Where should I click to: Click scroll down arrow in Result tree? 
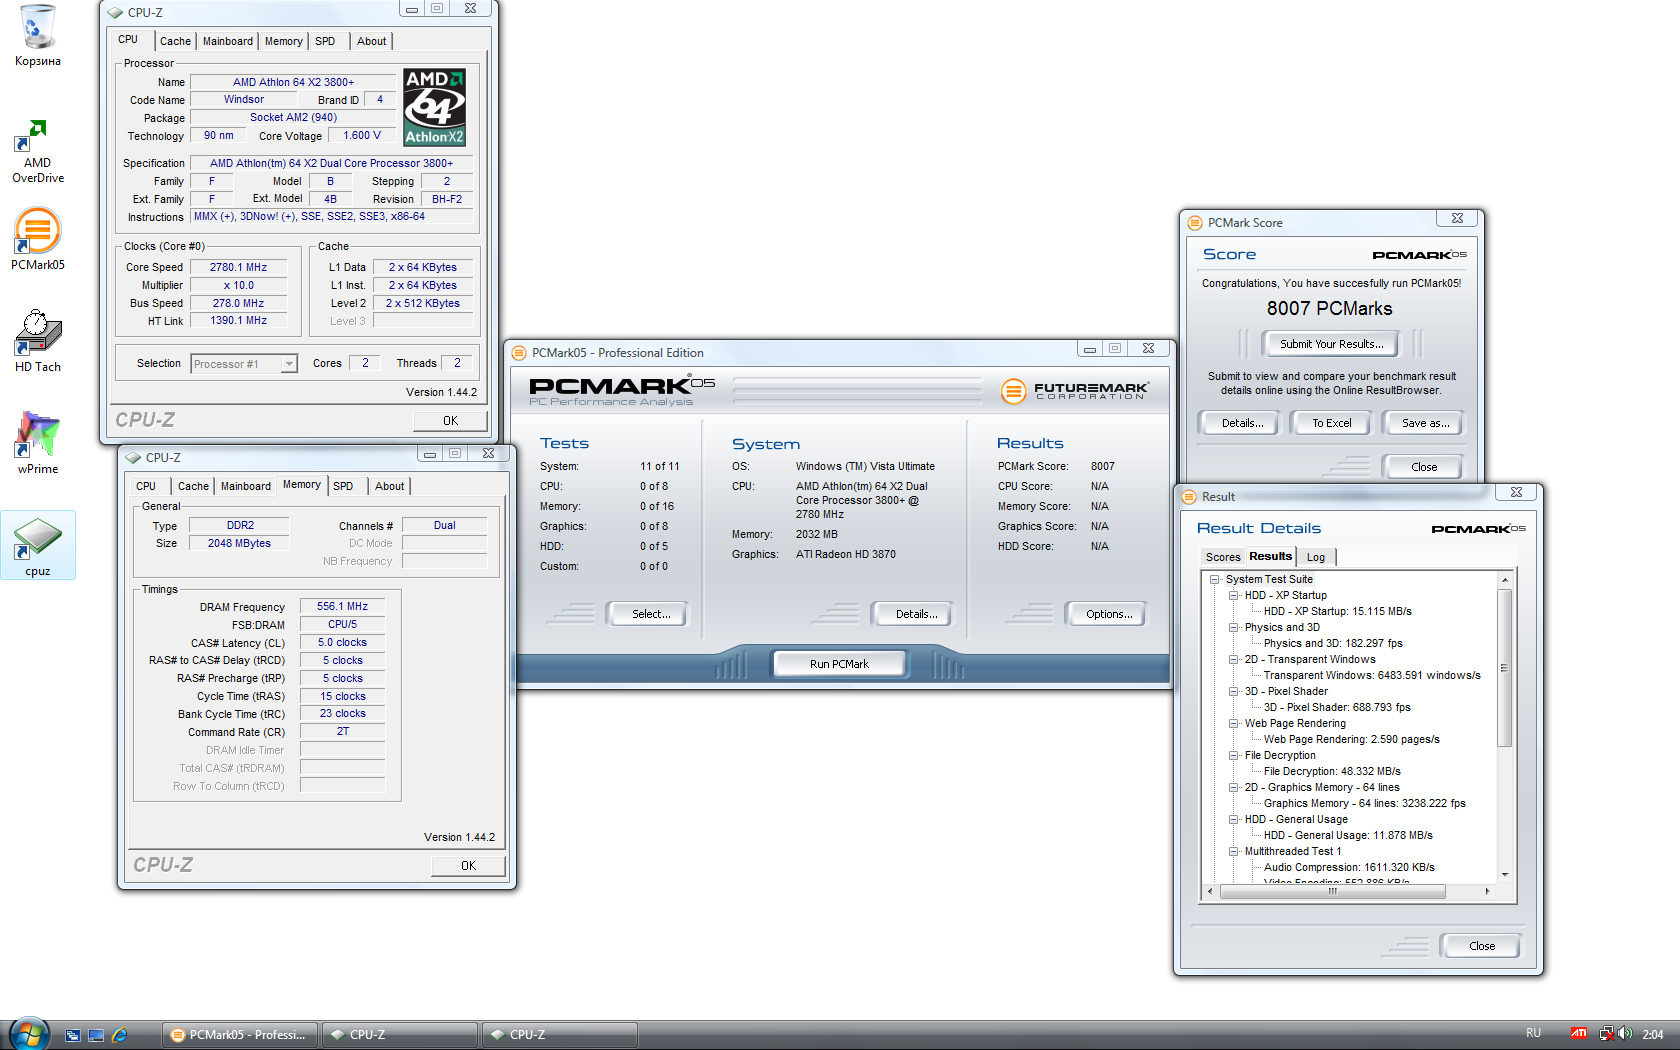(x=1504, y=875)
